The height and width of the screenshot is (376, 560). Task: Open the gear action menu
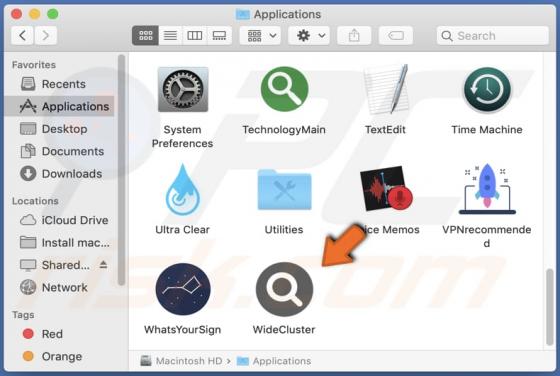tap(309, 35)
